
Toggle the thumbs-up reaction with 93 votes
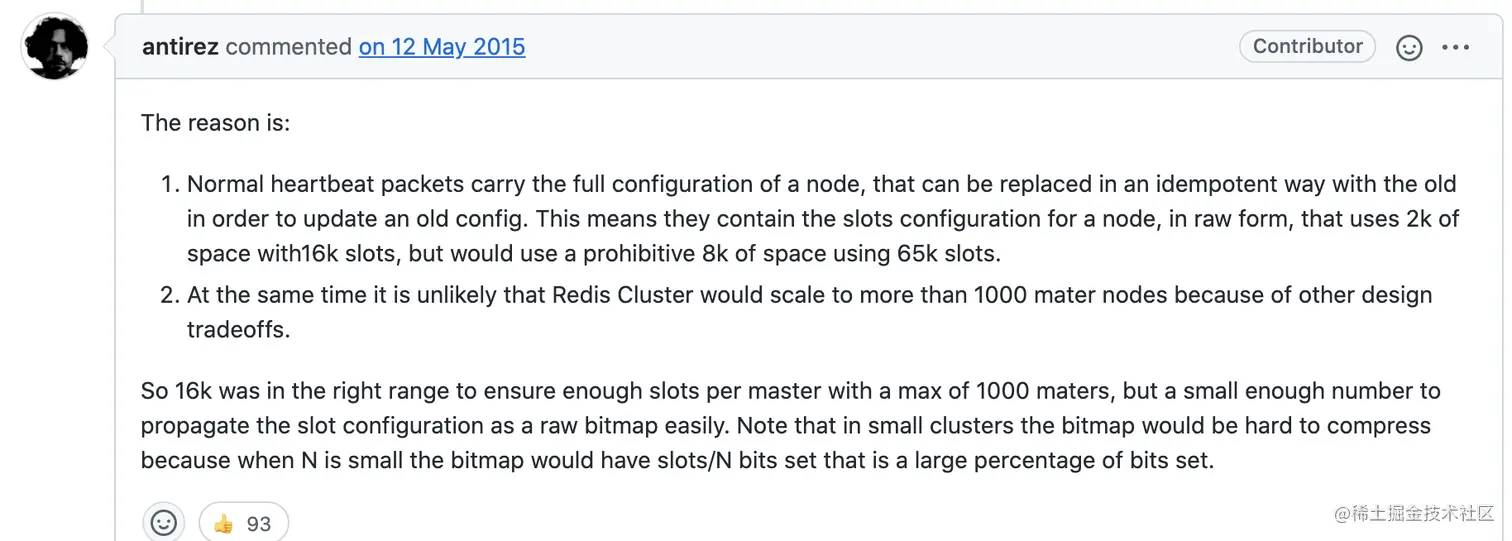pyautogui.click(x=244, y=523)
